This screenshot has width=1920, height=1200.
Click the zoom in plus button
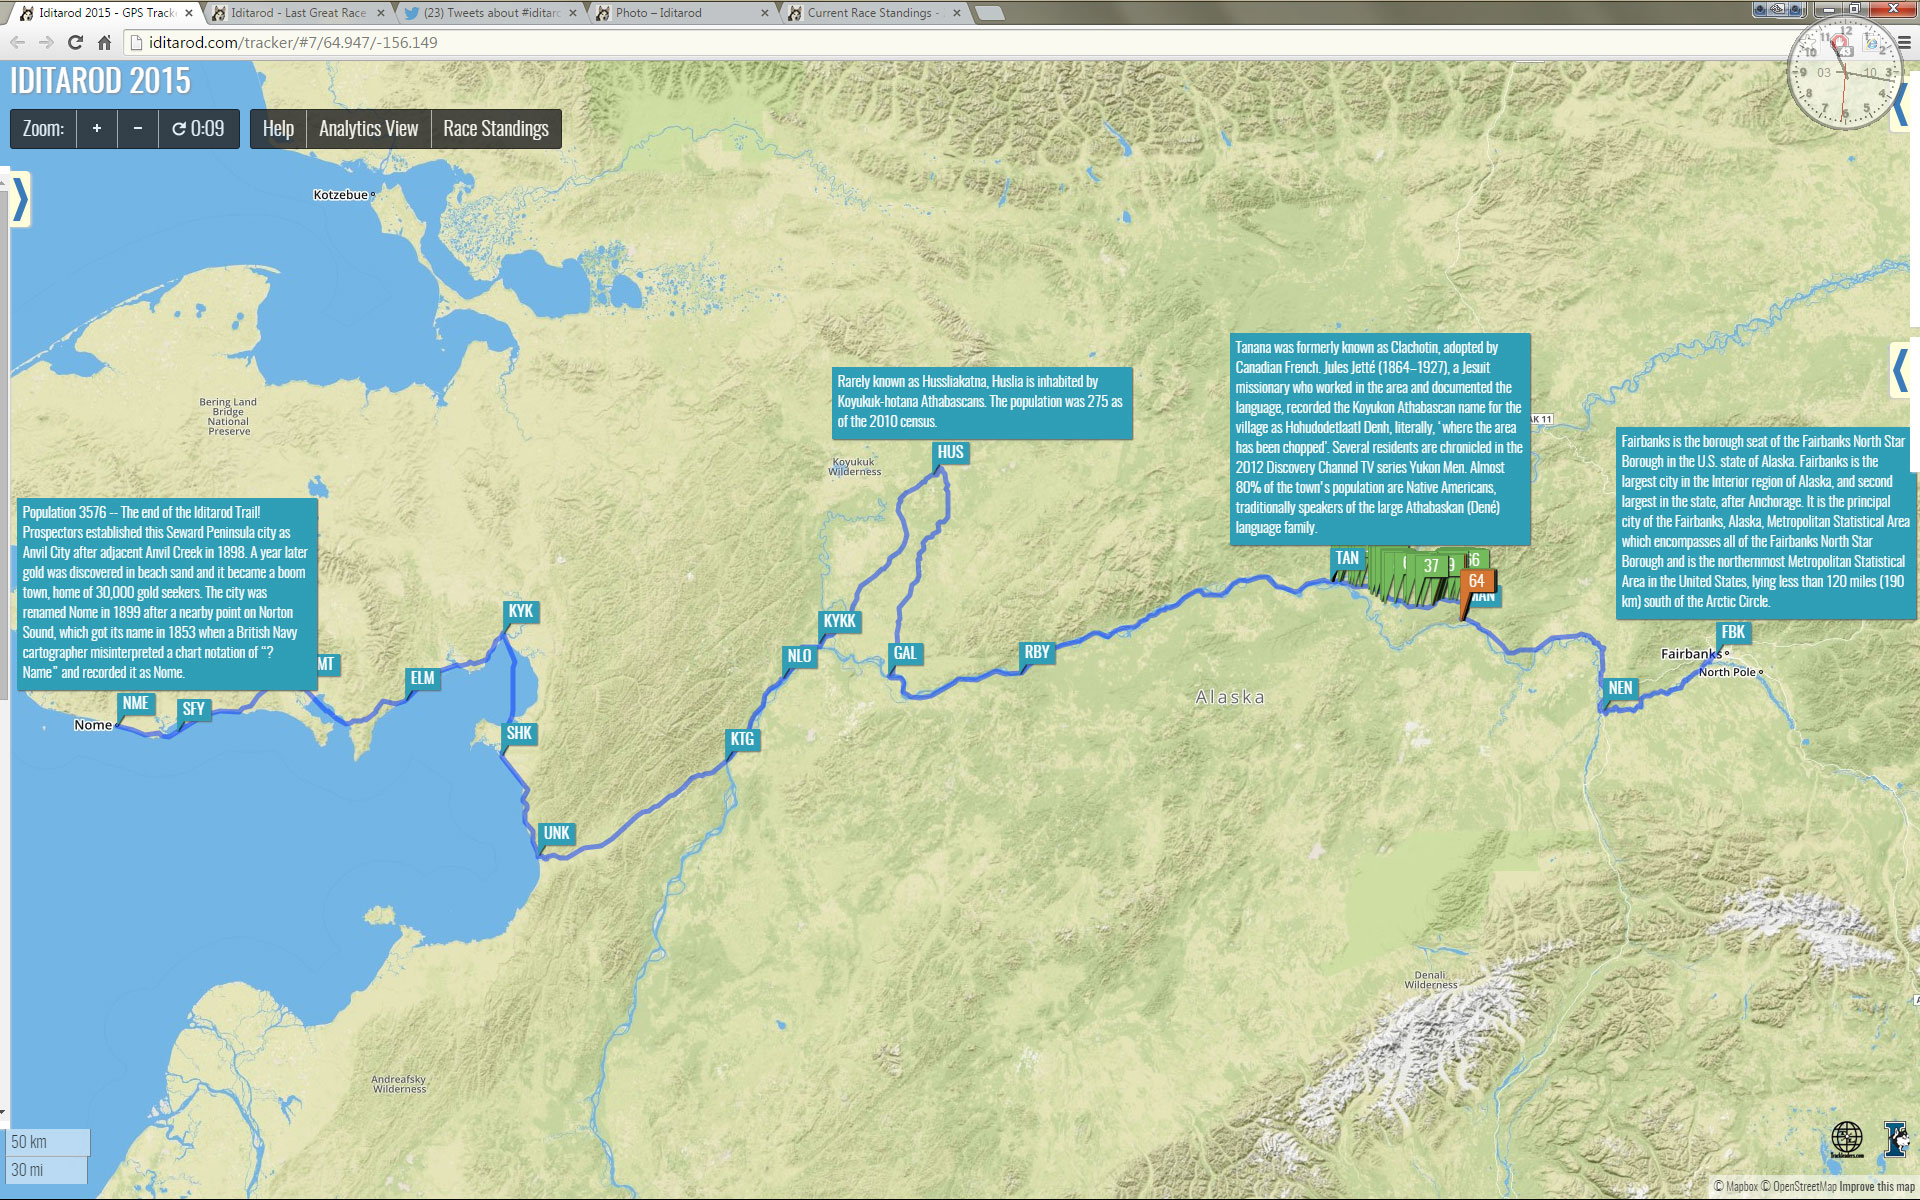(x=97, y=129)
